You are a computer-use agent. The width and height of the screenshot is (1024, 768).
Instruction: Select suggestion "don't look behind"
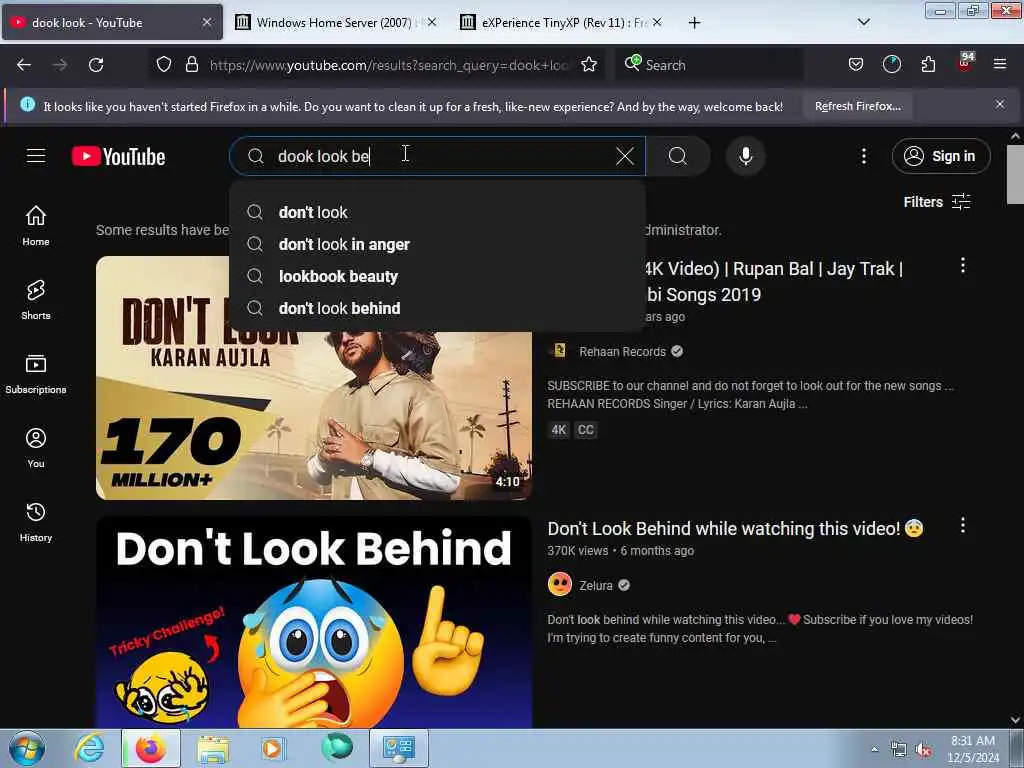point(437,308)
